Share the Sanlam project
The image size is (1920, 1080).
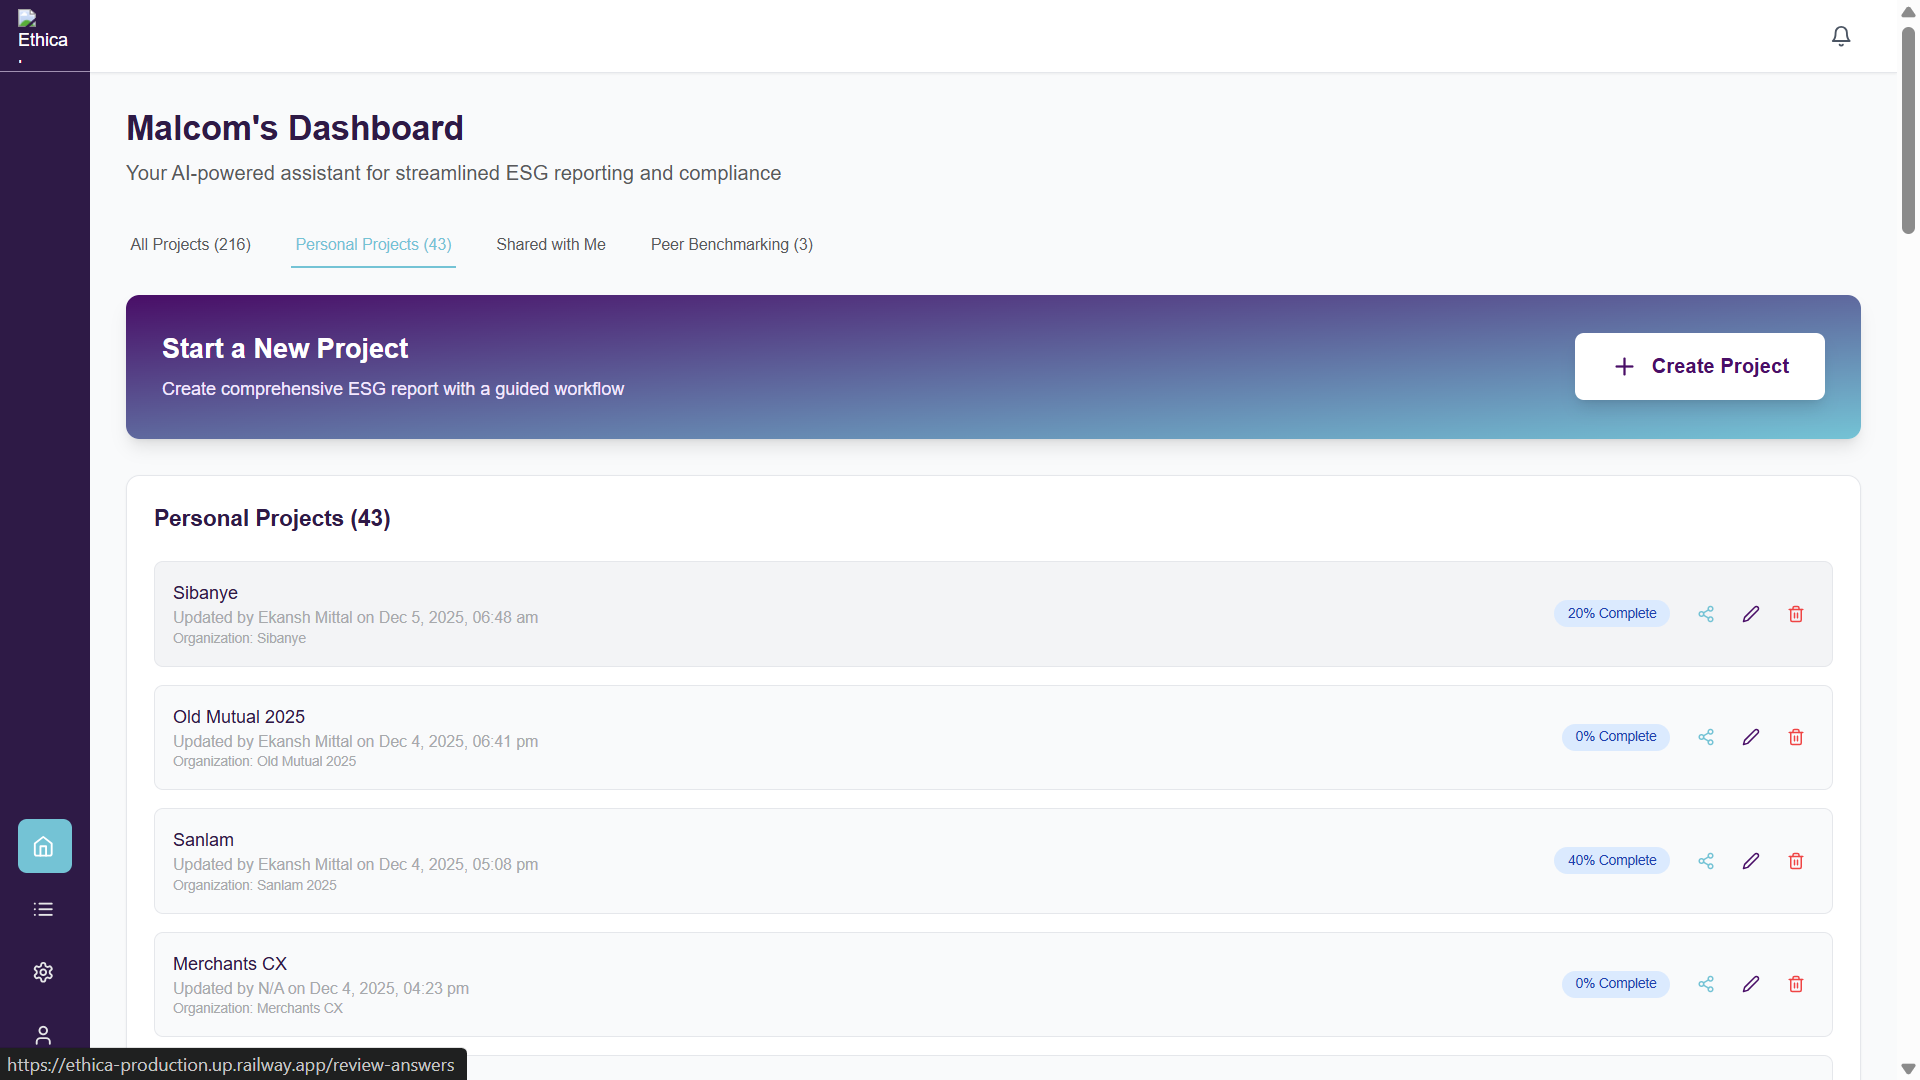(1706, 861)
